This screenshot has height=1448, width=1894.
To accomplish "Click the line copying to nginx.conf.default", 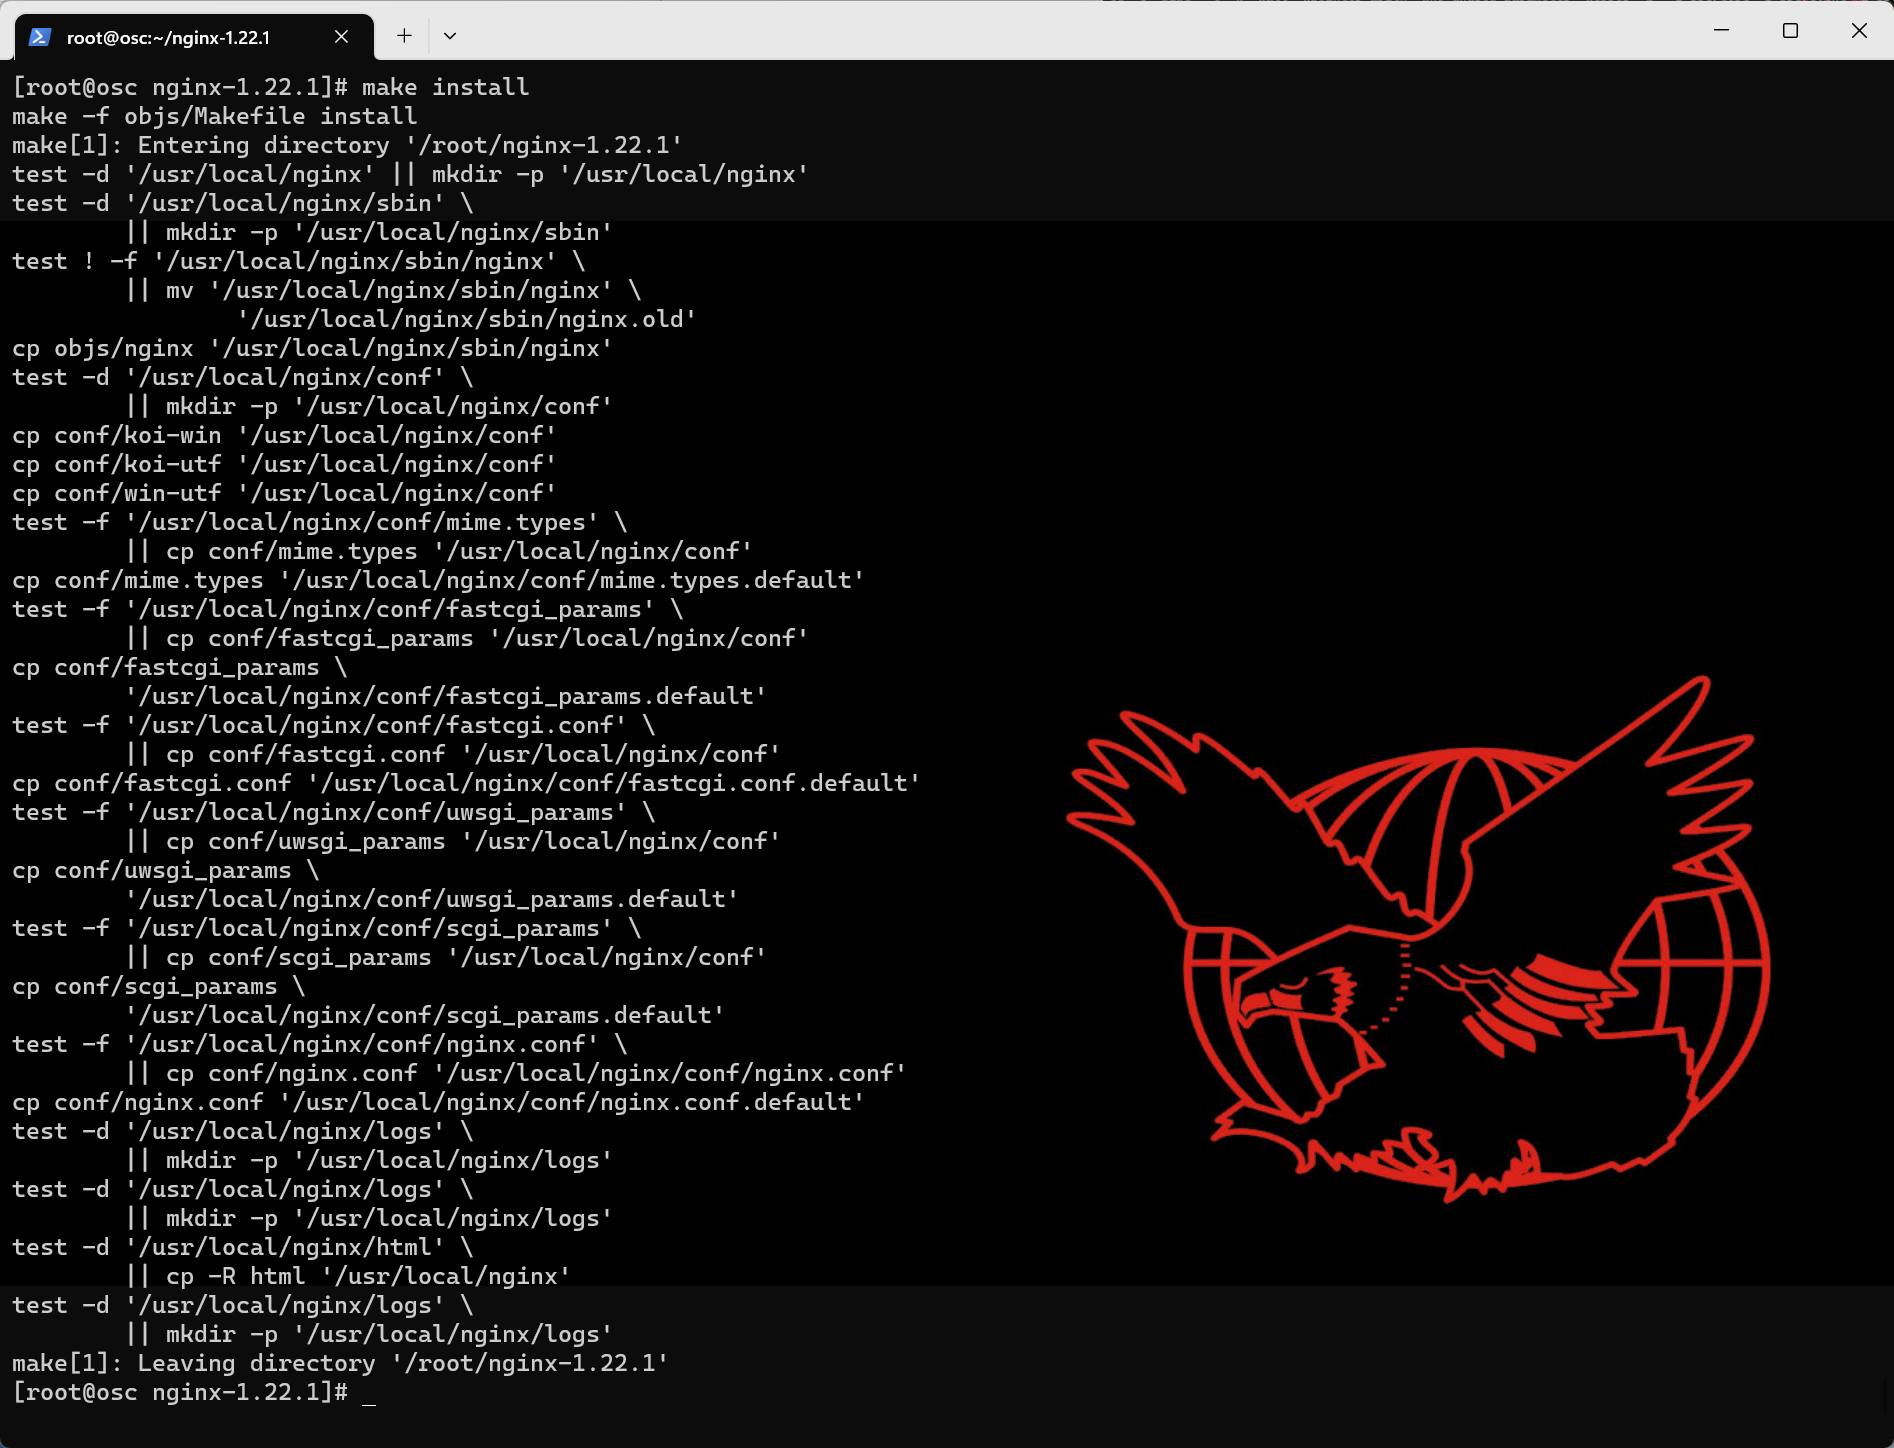I will [438, 1102].
